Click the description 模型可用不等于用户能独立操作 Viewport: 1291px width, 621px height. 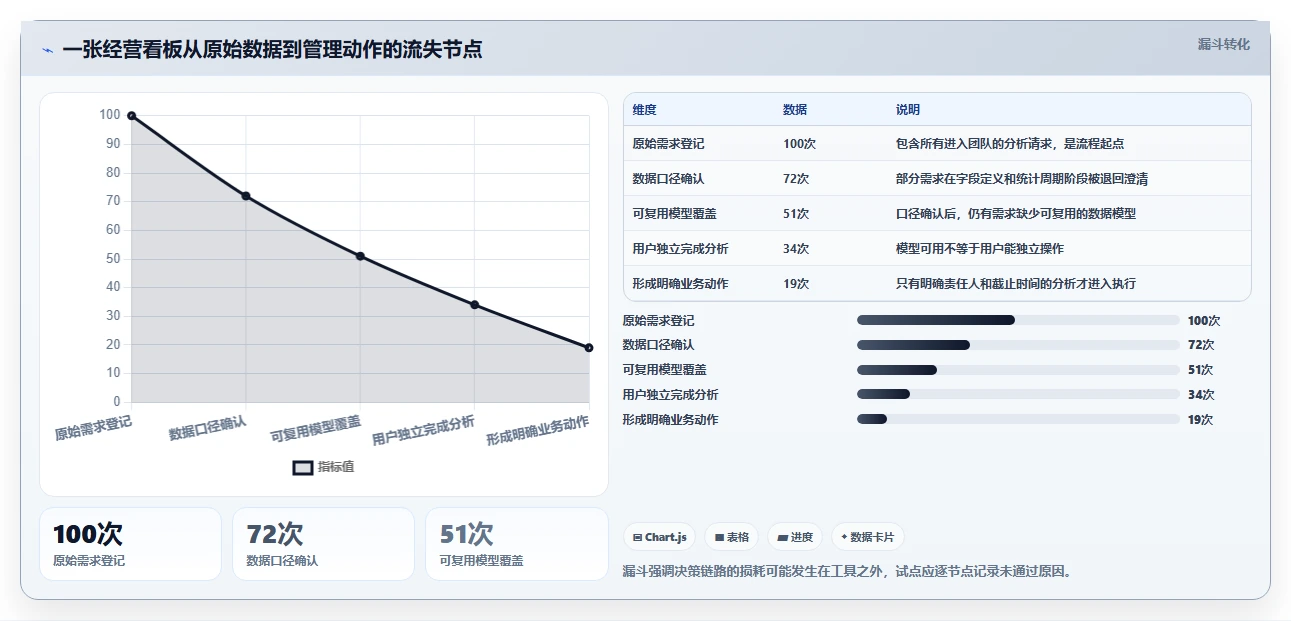tap(980, 249)
